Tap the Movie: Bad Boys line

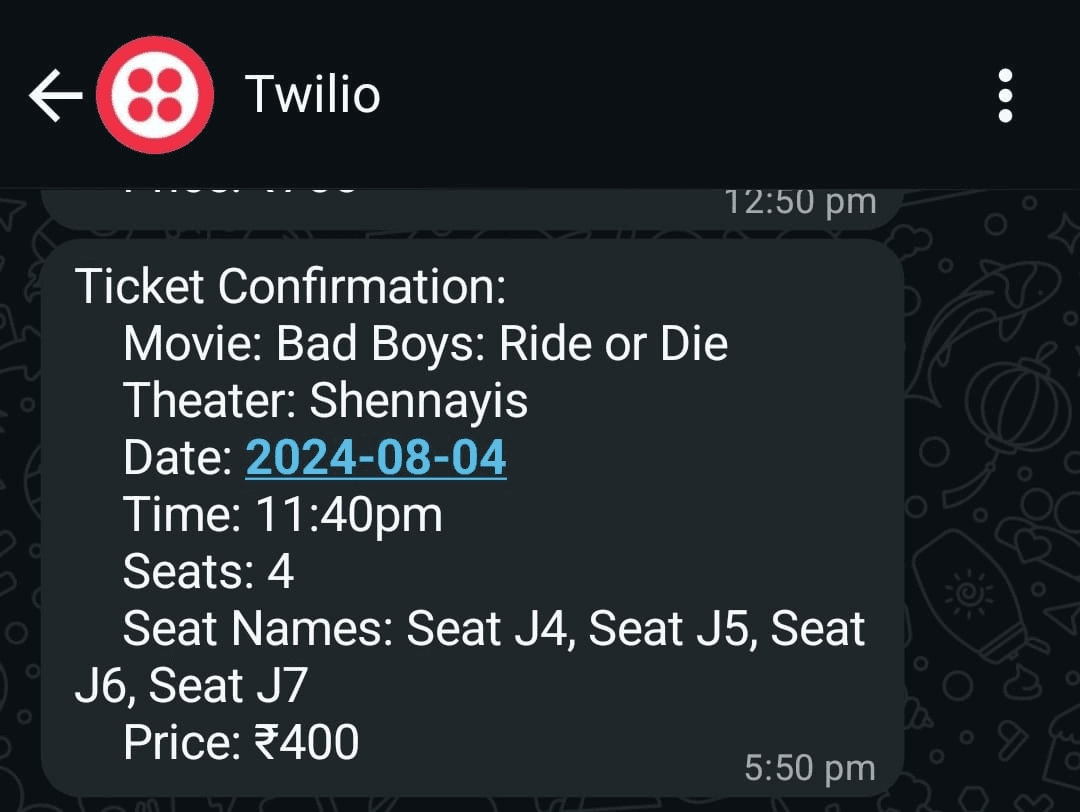click(425, 343)
